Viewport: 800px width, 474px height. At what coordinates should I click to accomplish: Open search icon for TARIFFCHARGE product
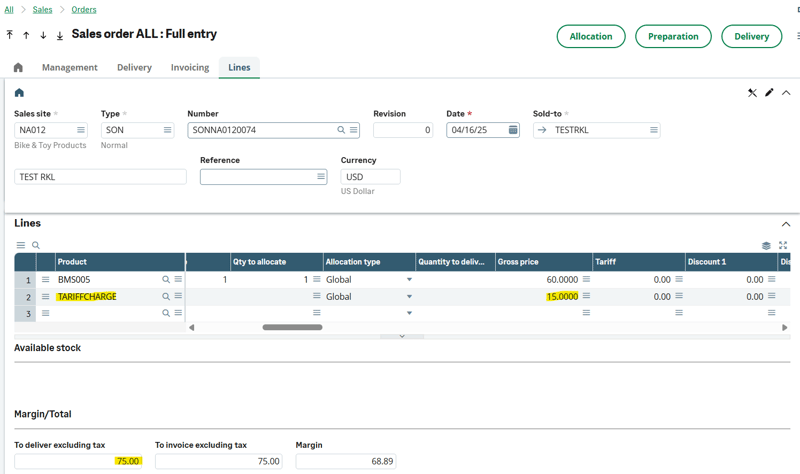166,297
